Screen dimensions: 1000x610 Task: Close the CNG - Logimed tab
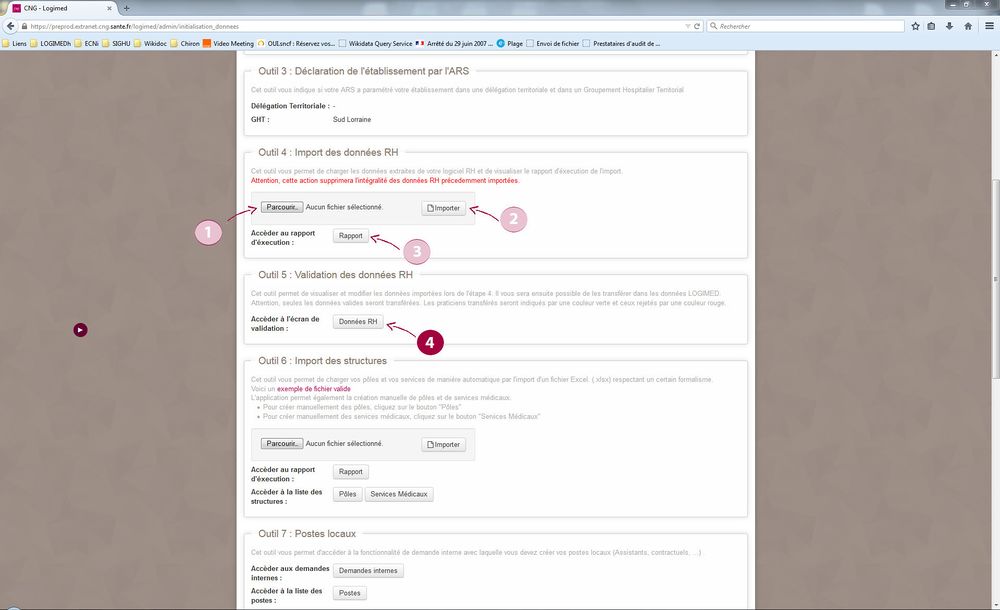(x=110, y=8)
